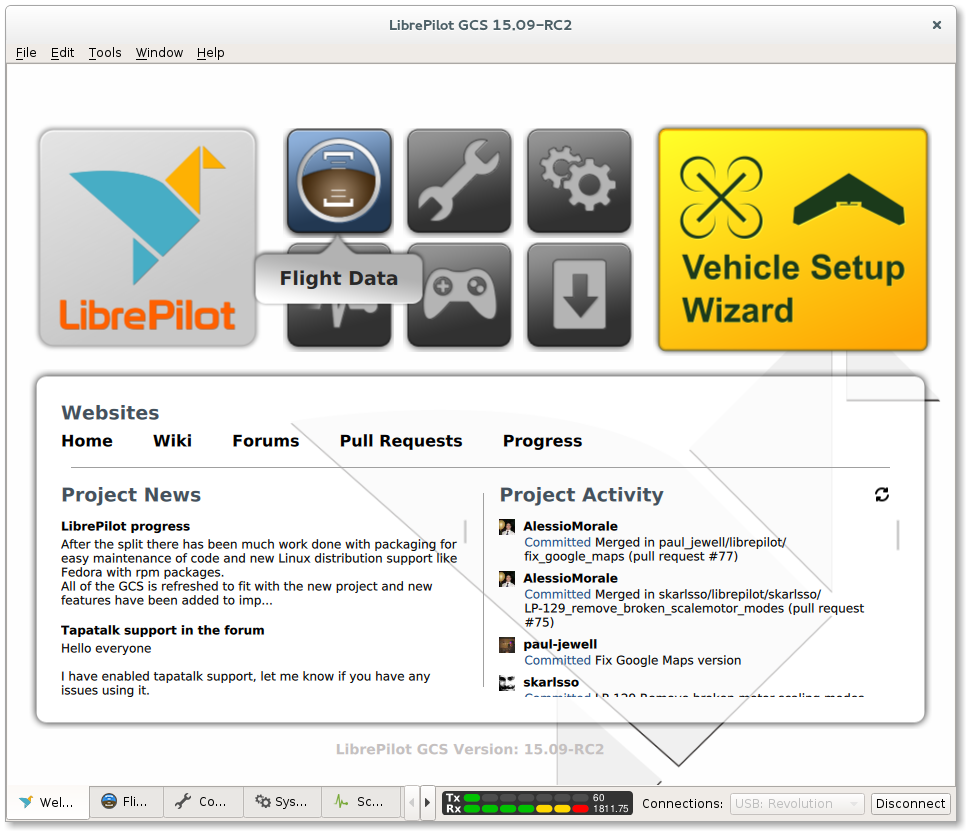966x831 pixels.
Task: Switch to the Scopes bottom tab
Action: point(360,801)
